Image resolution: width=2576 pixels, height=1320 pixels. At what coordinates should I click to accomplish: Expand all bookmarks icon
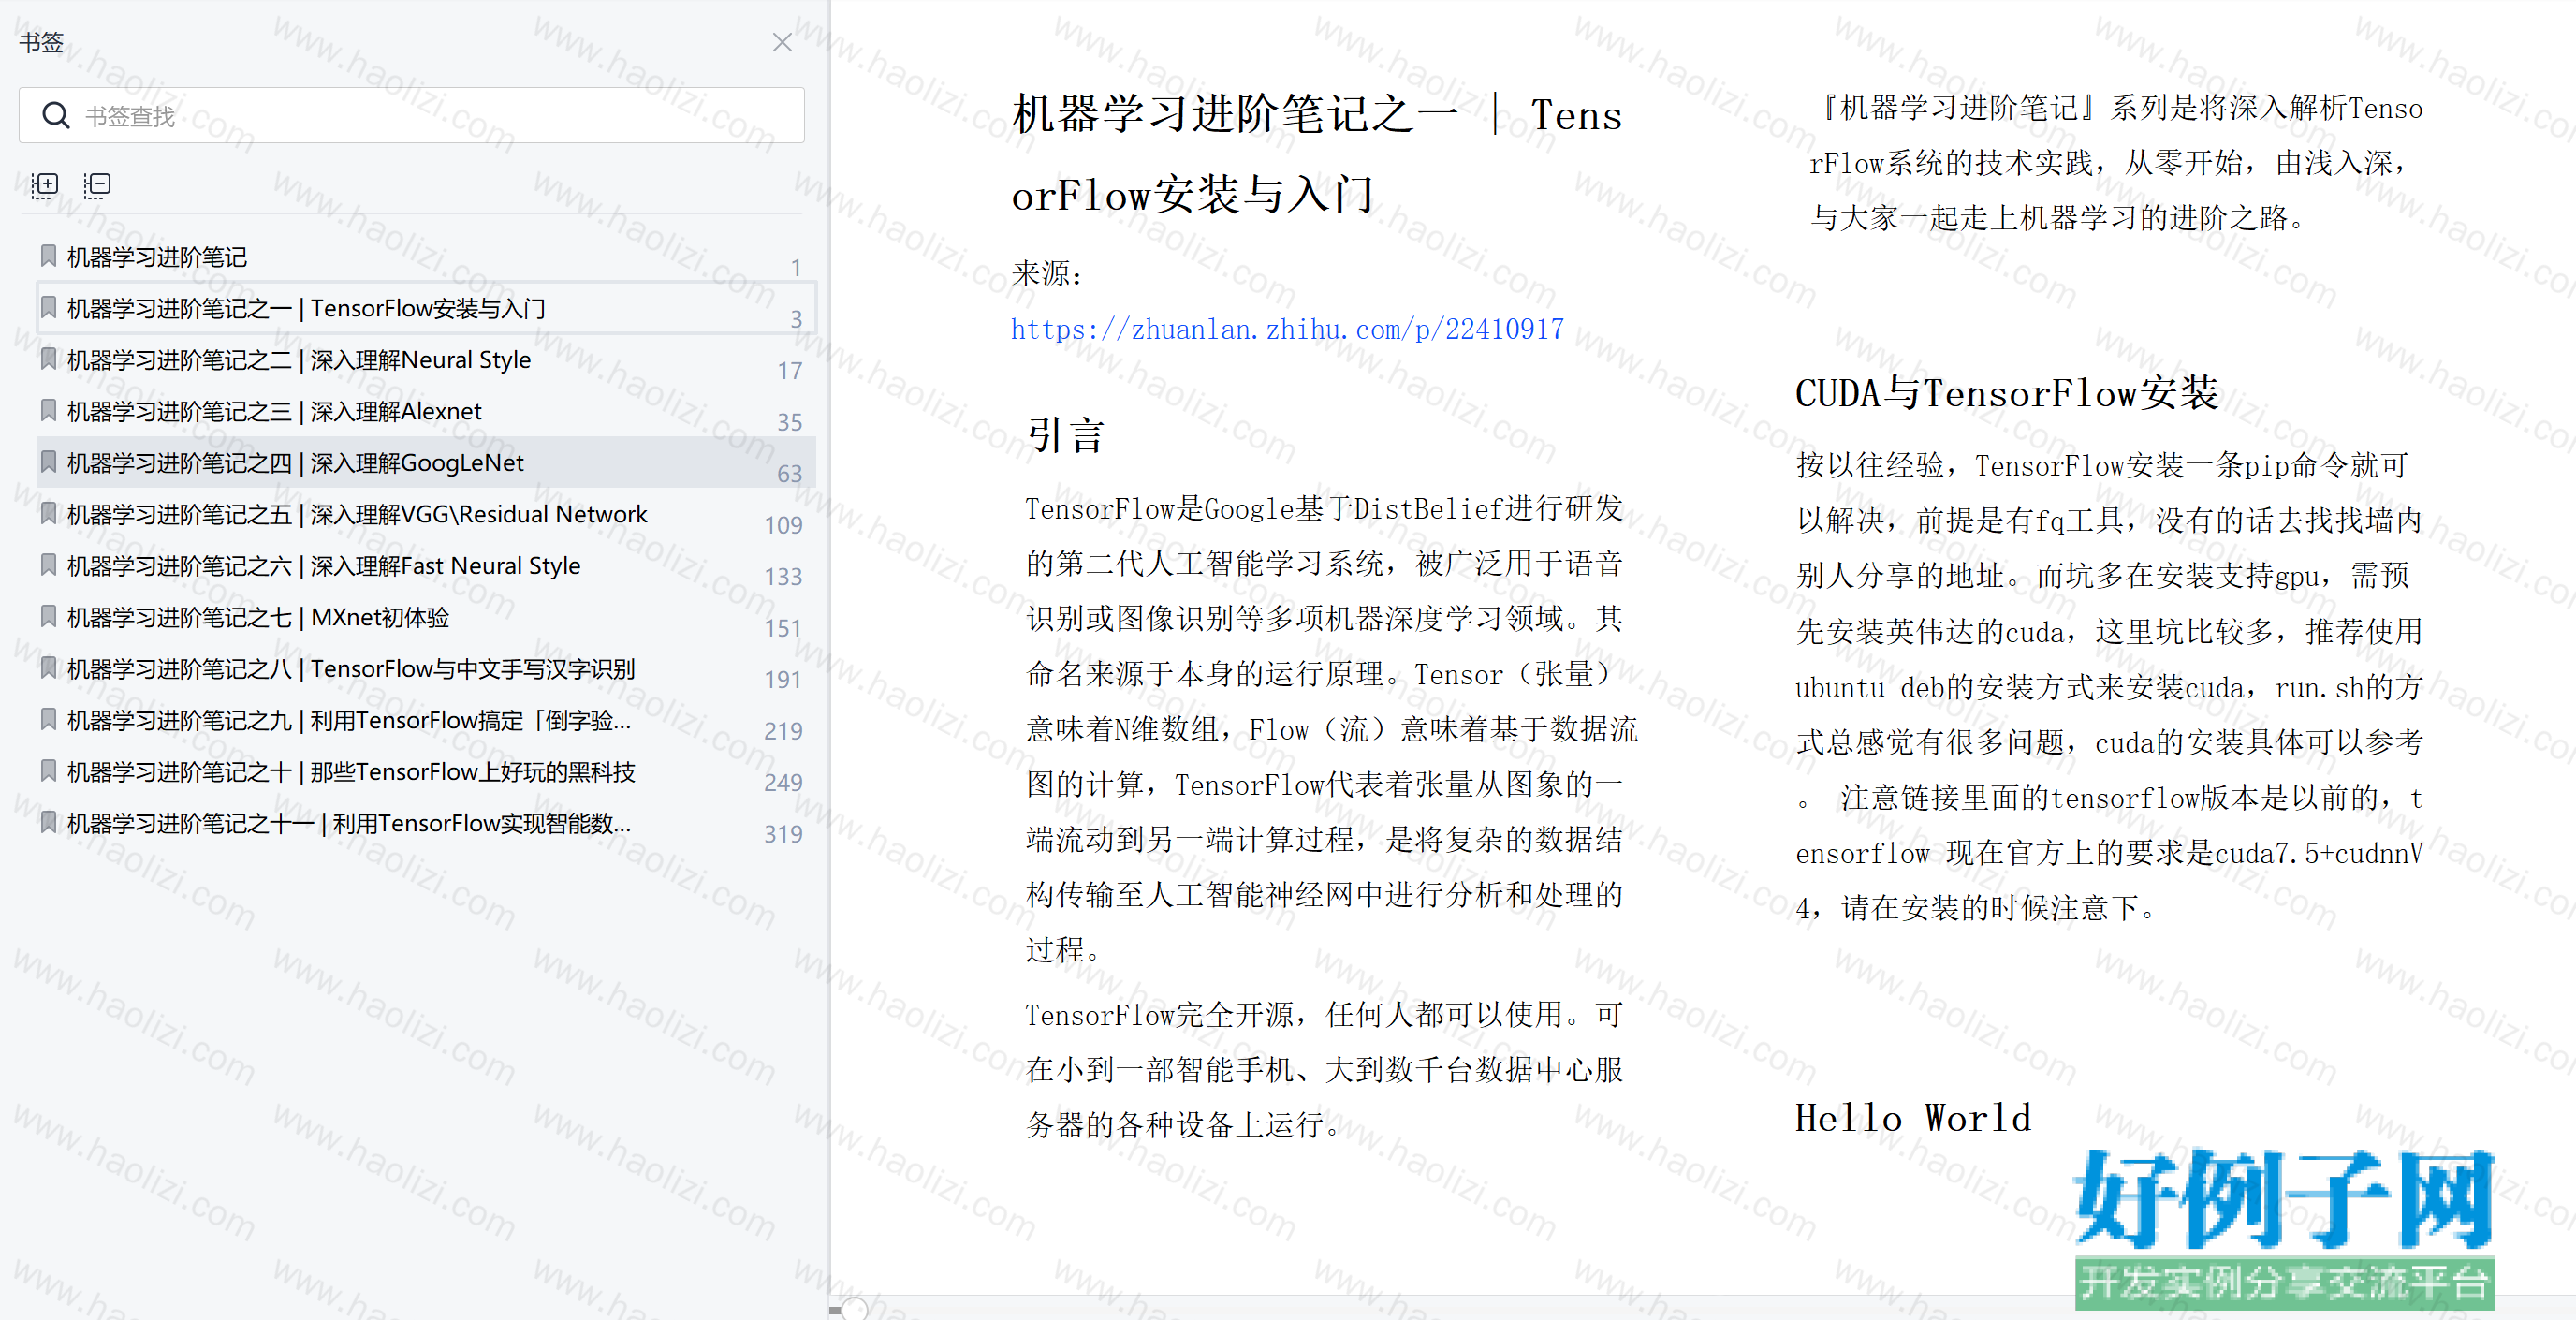point(45,185)
